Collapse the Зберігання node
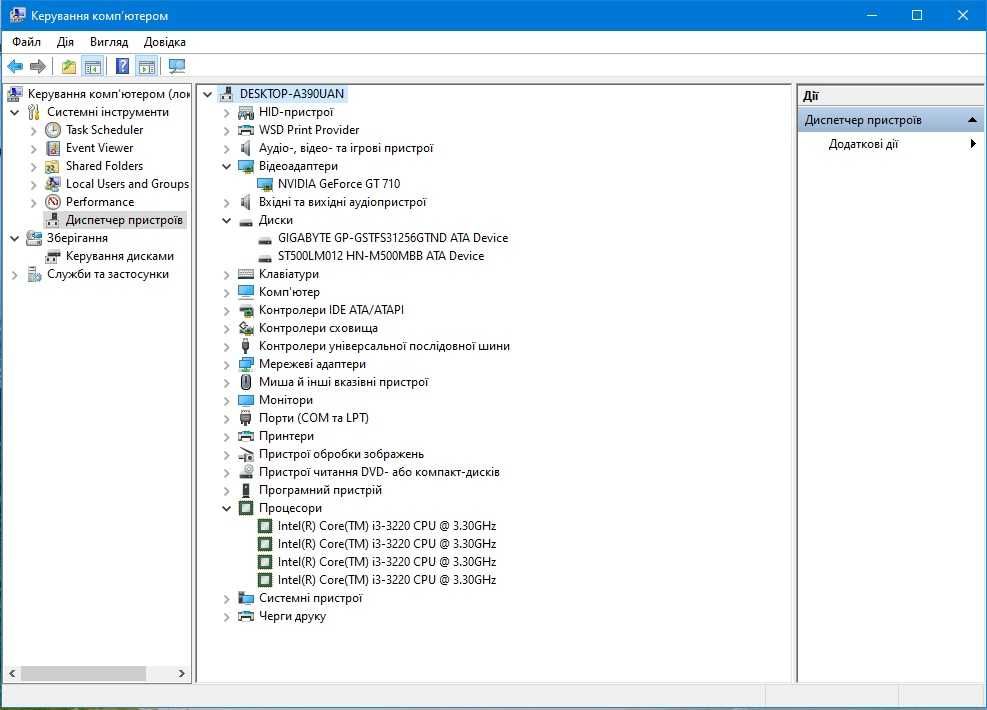 click(15, 239)
